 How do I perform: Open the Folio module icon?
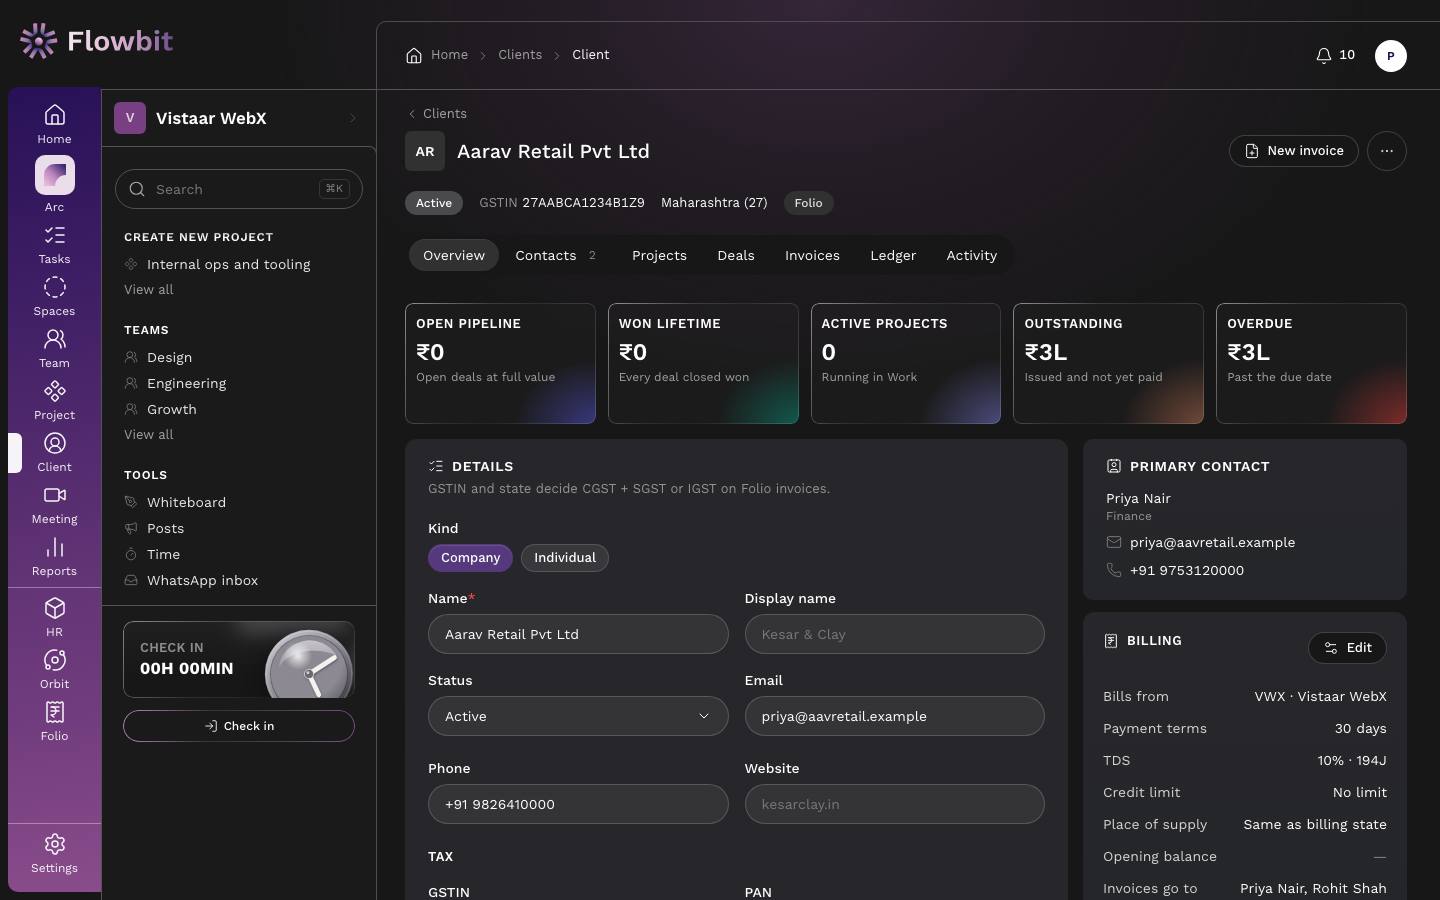(54, 722)
